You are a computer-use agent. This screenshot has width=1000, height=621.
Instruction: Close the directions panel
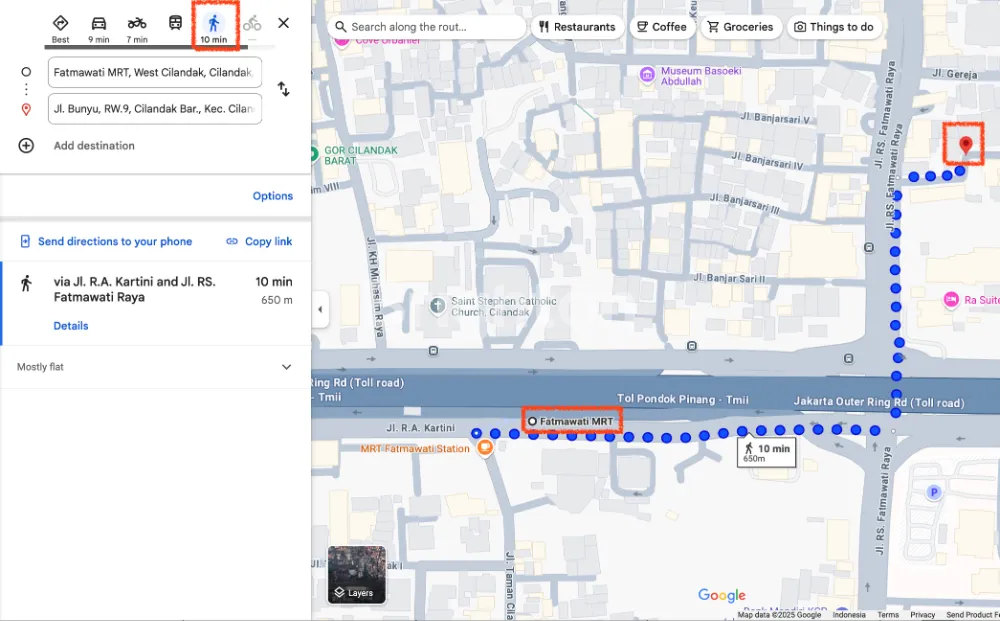(284, 23)
